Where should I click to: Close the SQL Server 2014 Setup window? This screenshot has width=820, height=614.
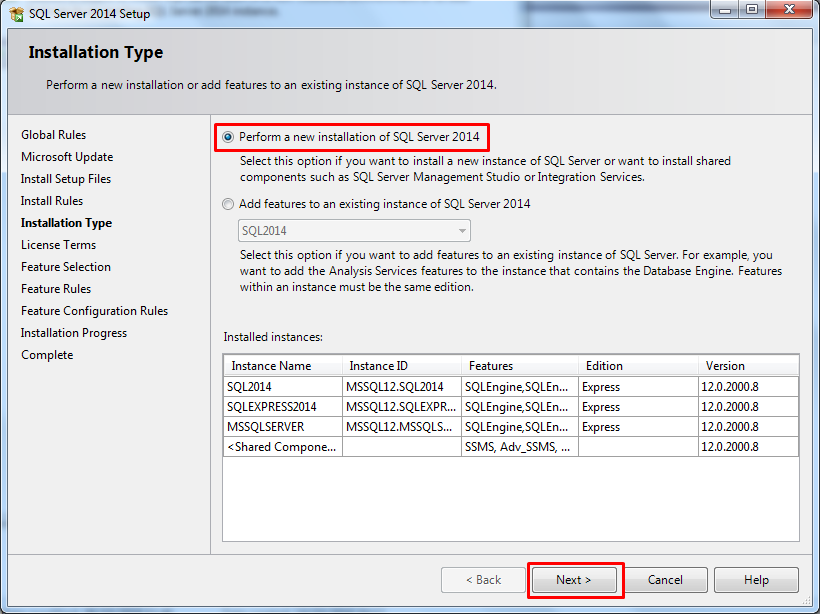[790, 9]
